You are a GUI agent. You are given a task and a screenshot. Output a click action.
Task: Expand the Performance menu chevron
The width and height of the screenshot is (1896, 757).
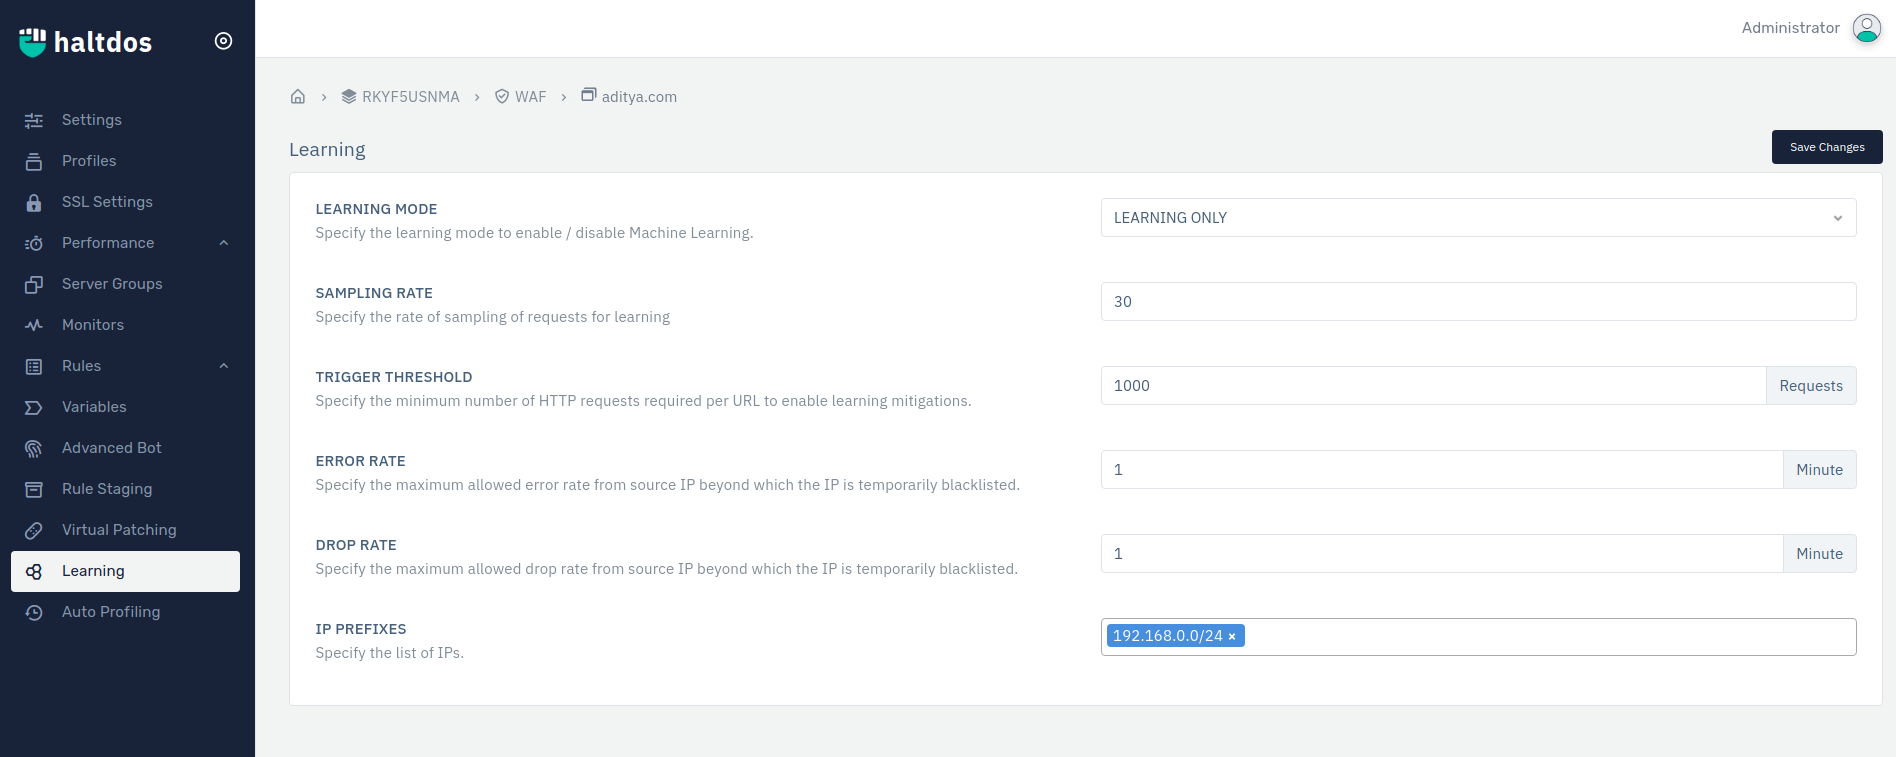pos(224,243)
